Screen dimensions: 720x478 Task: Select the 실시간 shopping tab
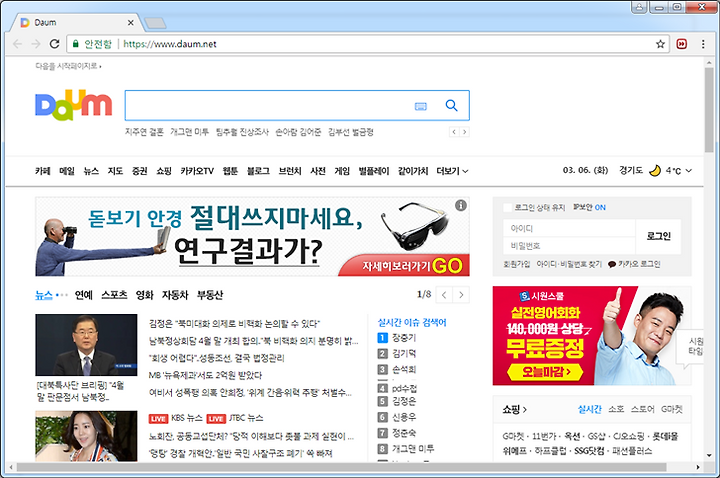(x=589, y=409)
